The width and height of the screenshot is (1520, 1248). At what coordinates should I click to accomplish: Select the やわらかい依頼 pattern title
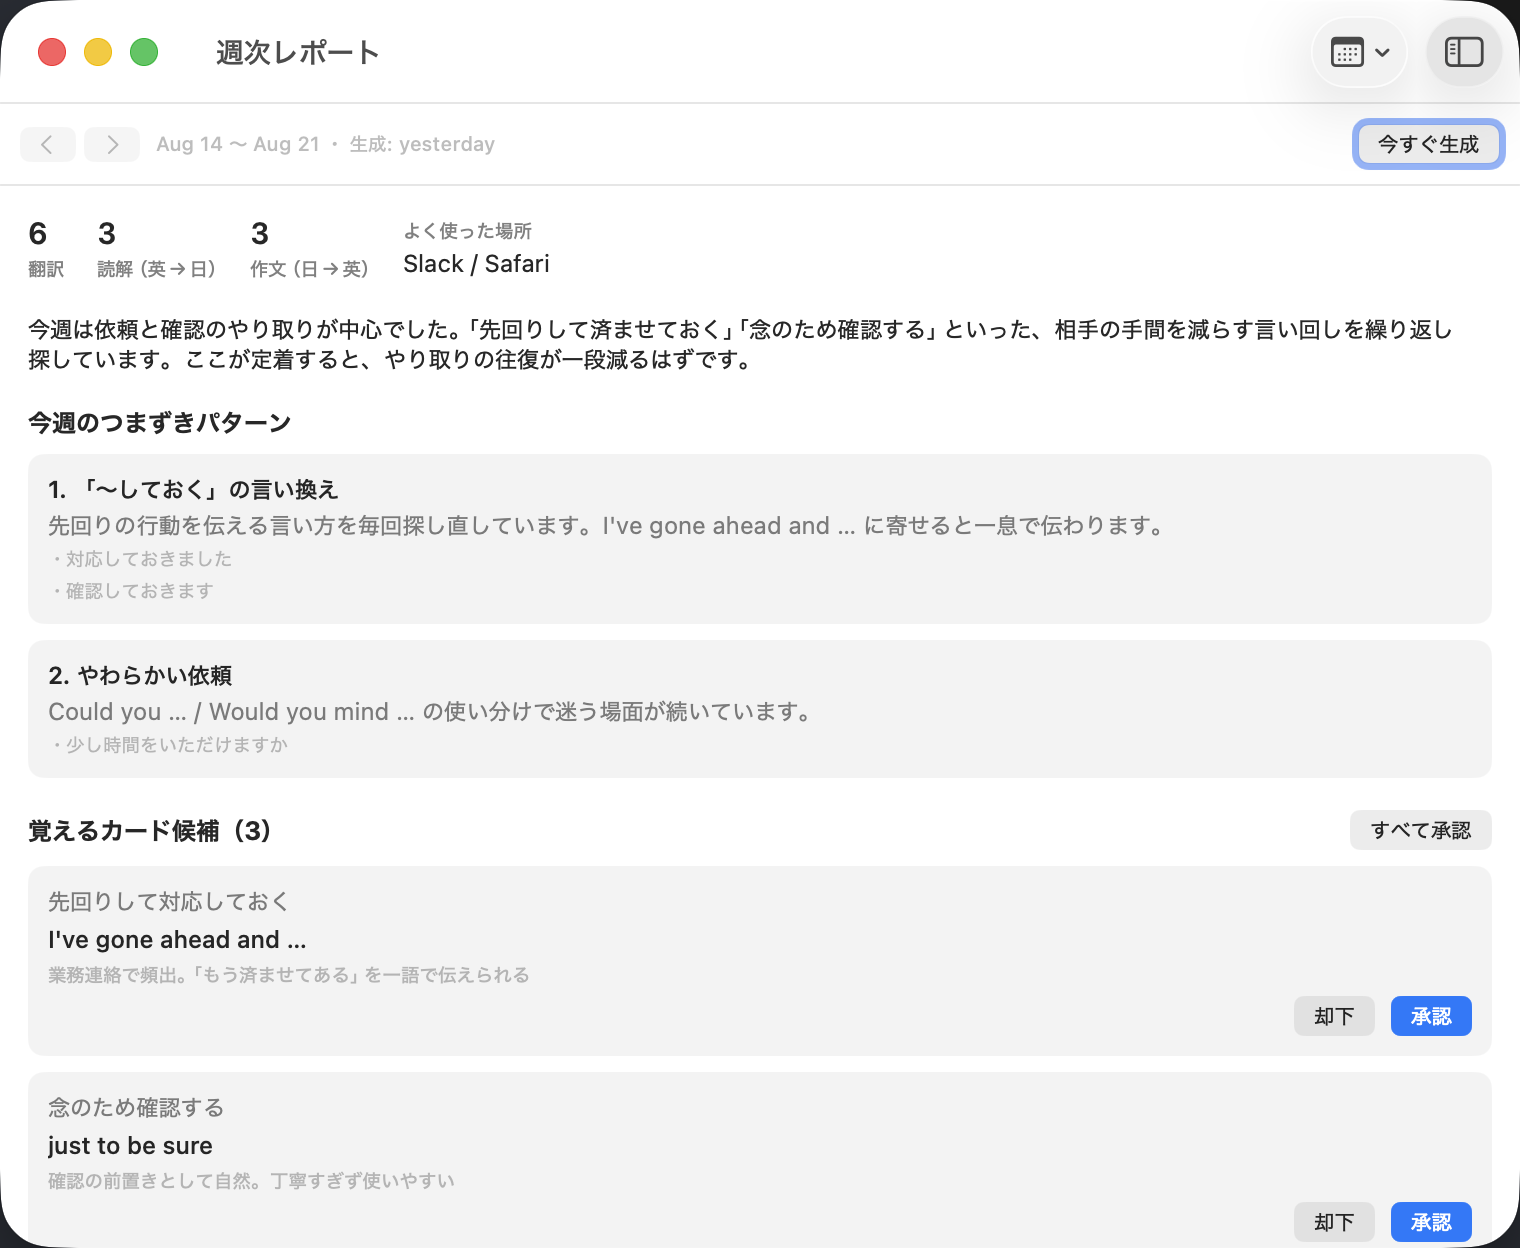click(x=140, y=676)
